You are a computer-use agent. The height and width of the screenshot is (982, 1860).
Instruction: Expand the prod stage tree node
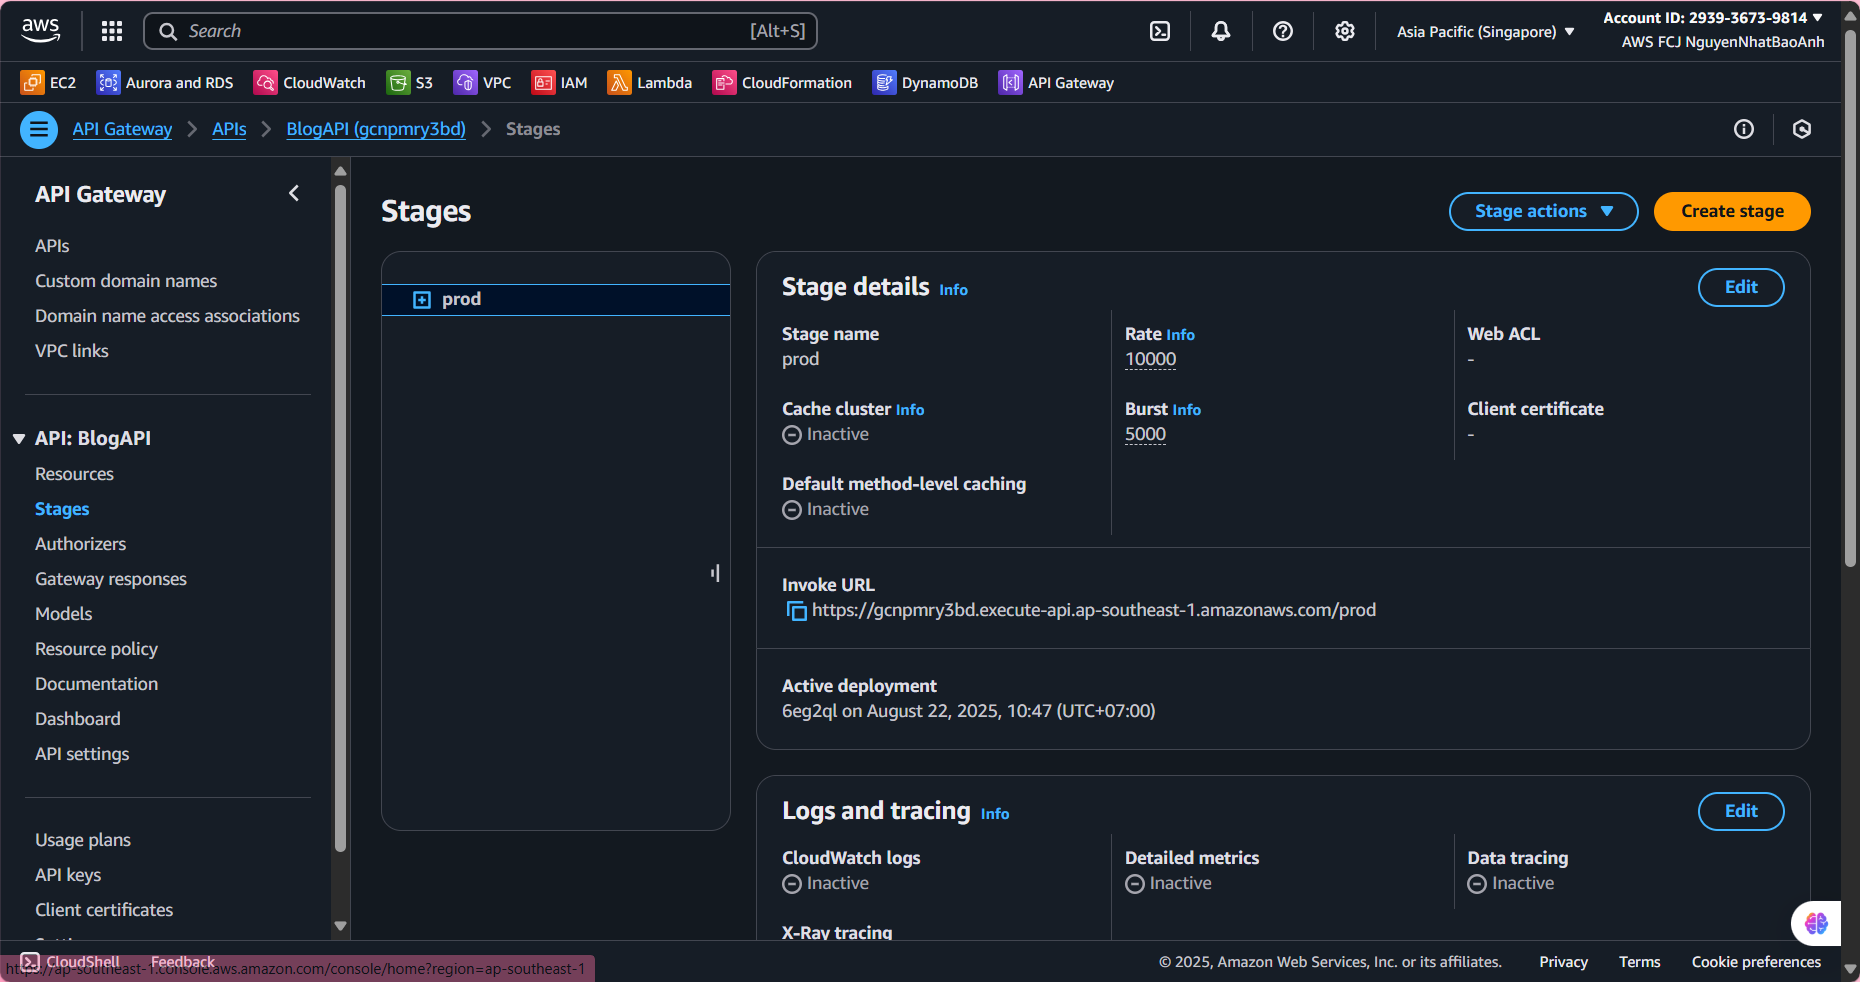click(x=422, y=300)
